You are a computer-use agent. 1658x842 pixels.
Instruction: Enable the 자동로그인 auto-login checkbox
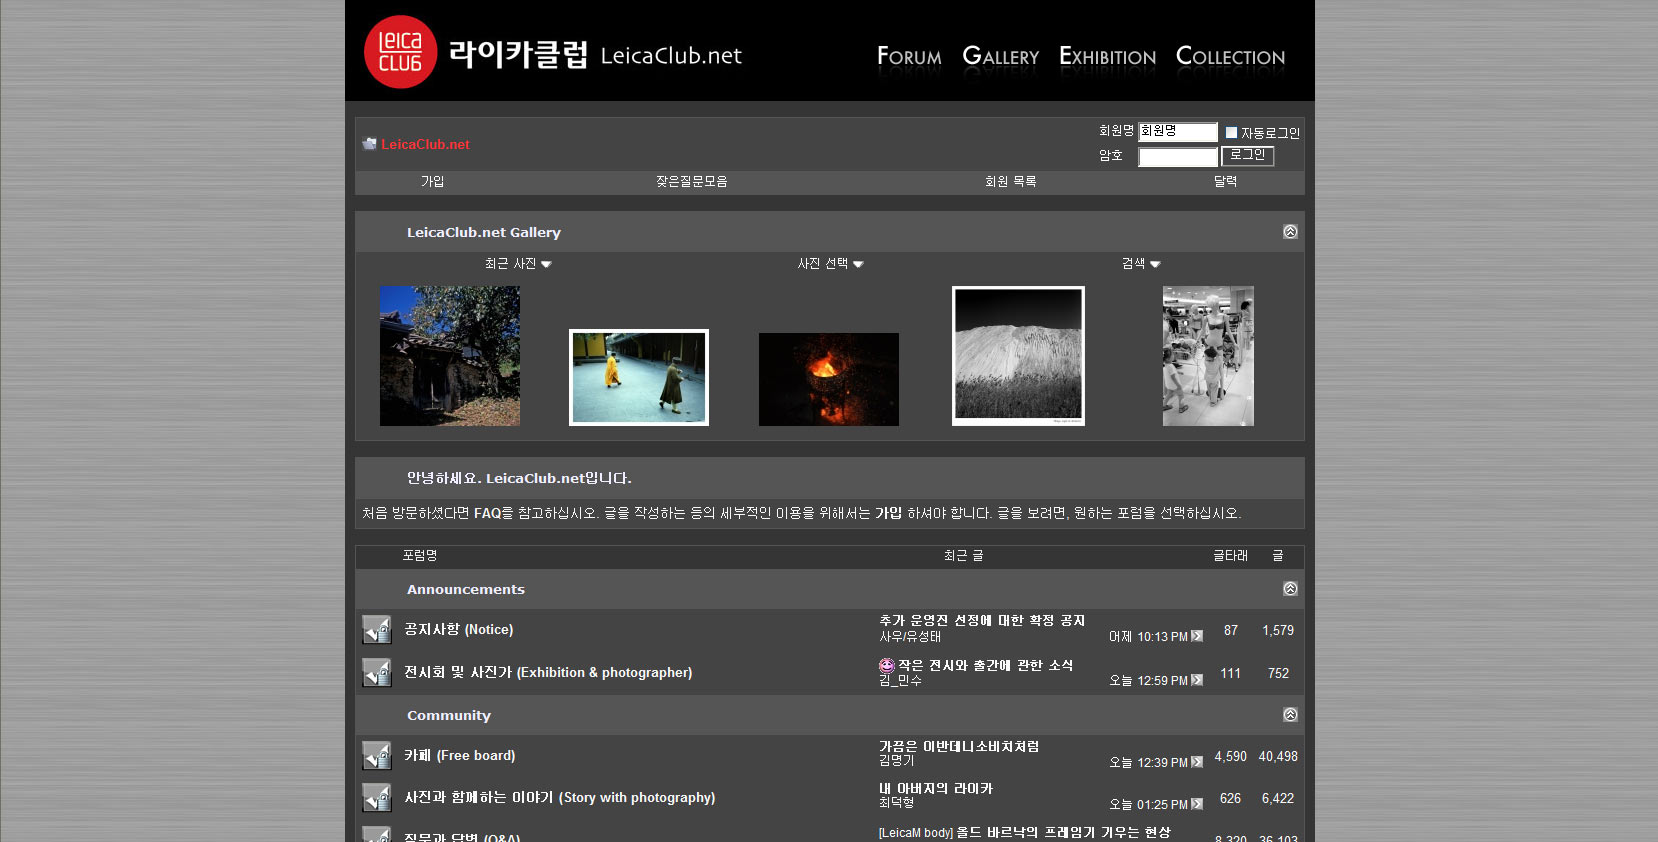tap(1231, 132)
